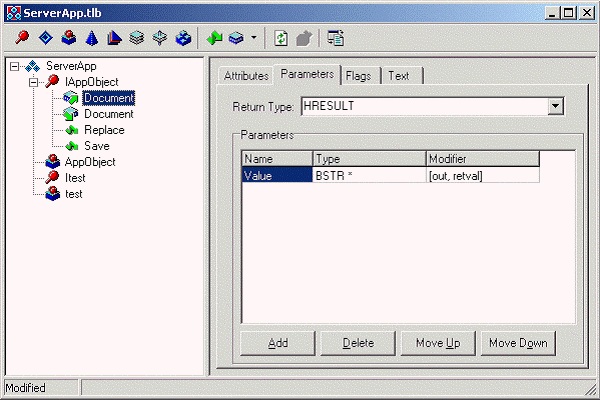This screenshot has height=400, width=600.
Task: Select the AppObject CoClass in tree
Action: coord(89,162)
